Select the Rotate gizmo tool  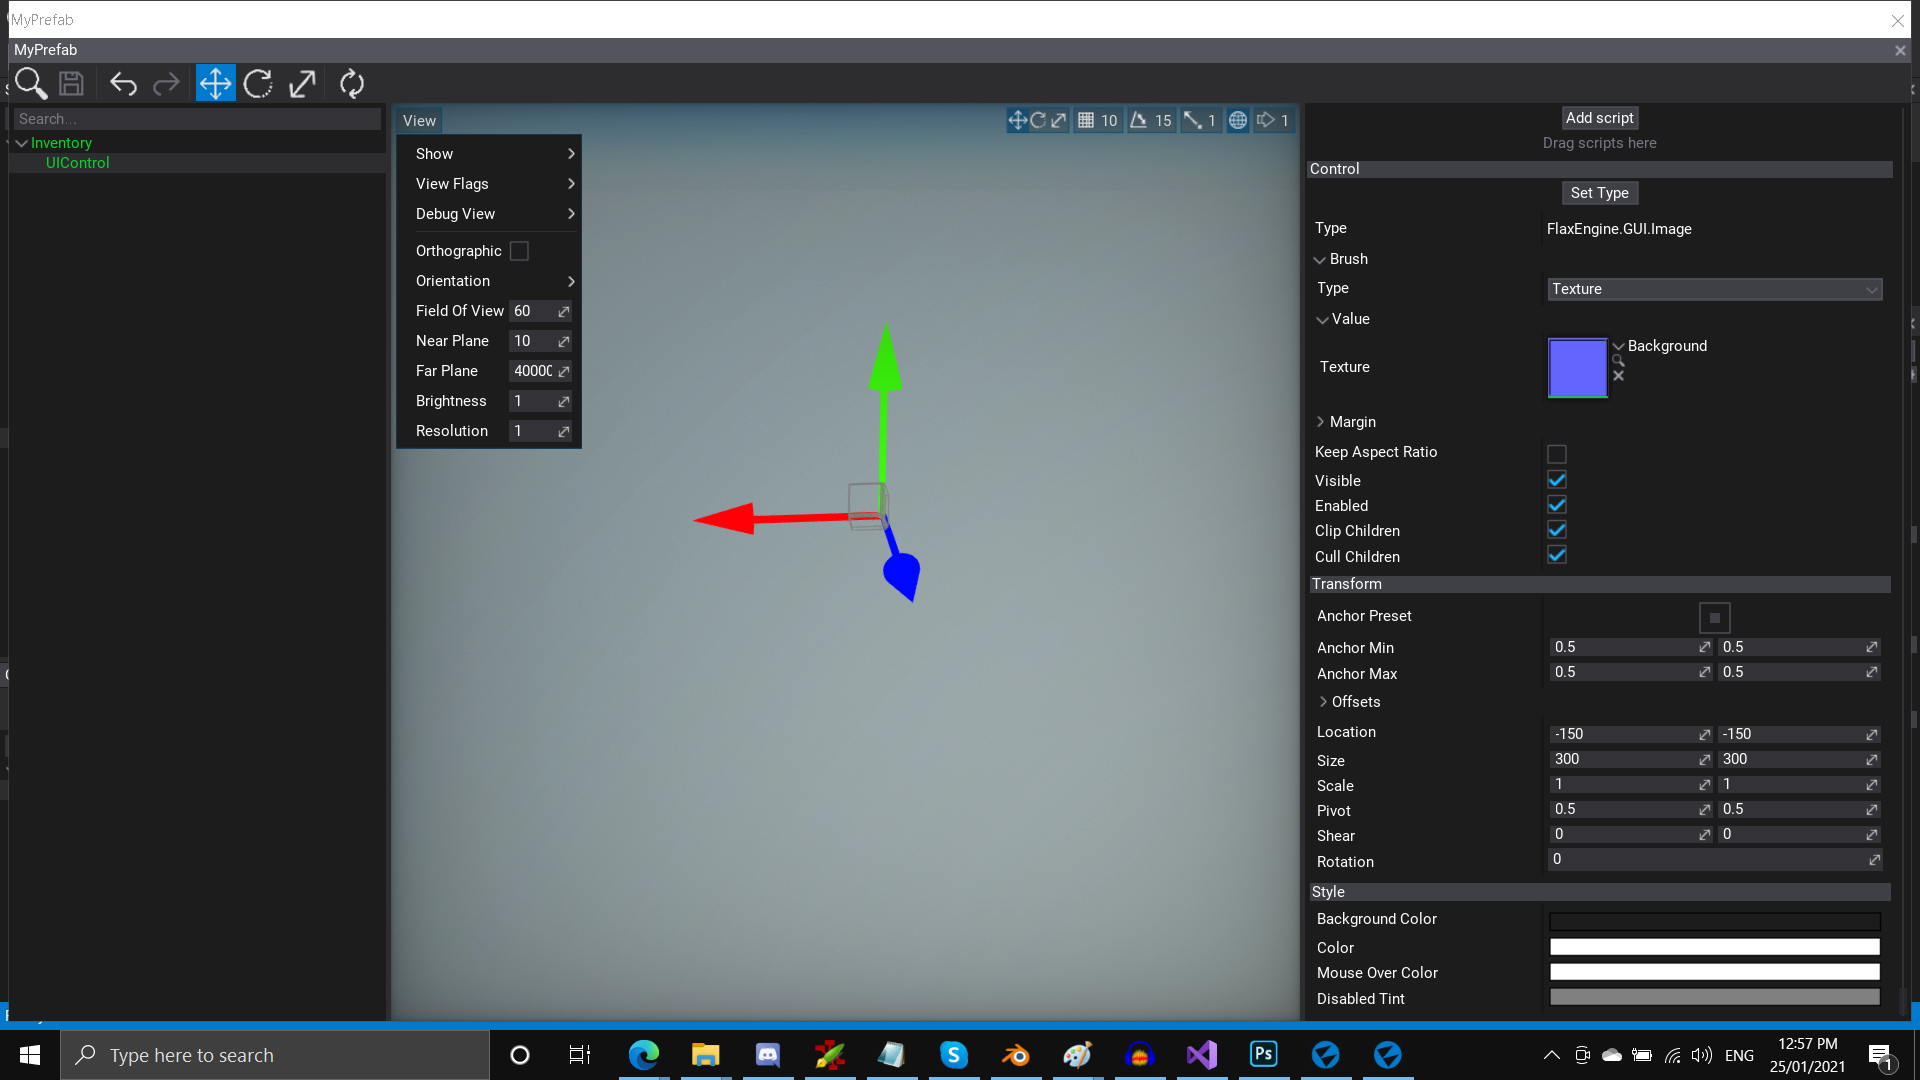coord(258,83)
